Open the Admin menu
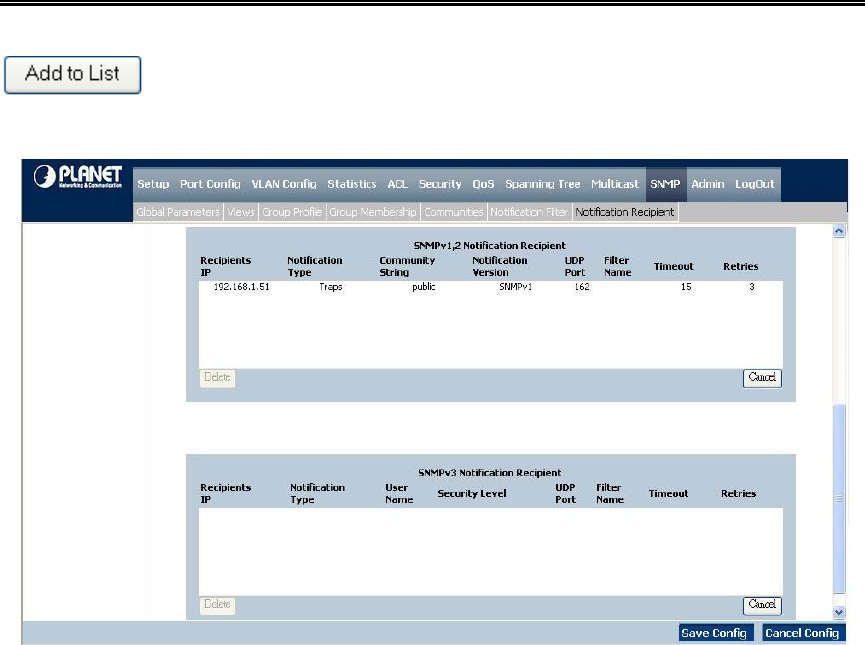The height and width of the screenshot is (645, 865). click(708, 184)
